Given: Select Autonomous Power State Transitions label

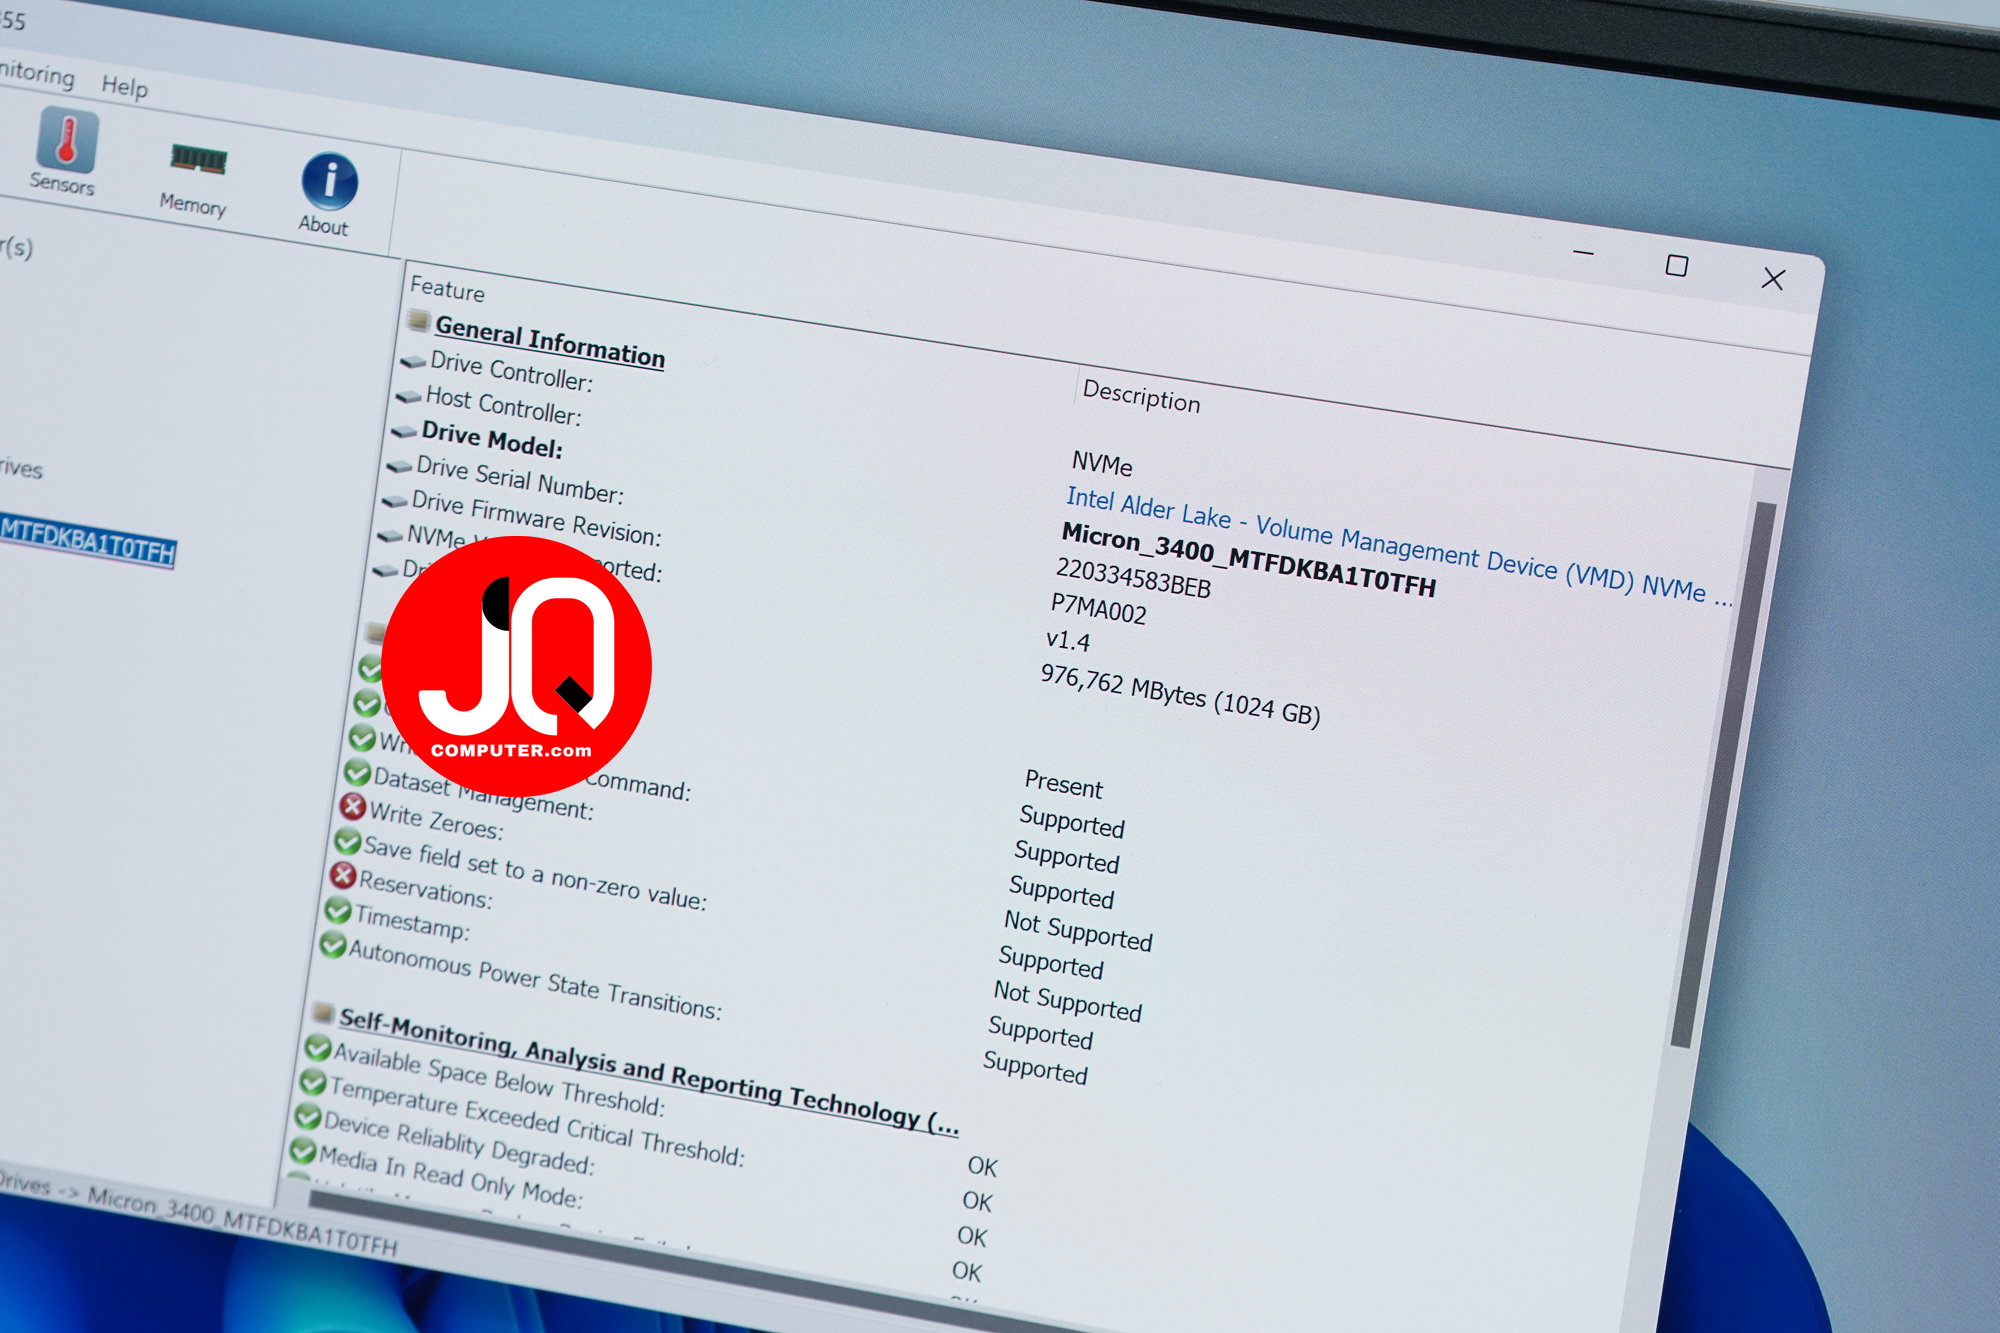Looking at the screenshot, I should tap(535, 979).
